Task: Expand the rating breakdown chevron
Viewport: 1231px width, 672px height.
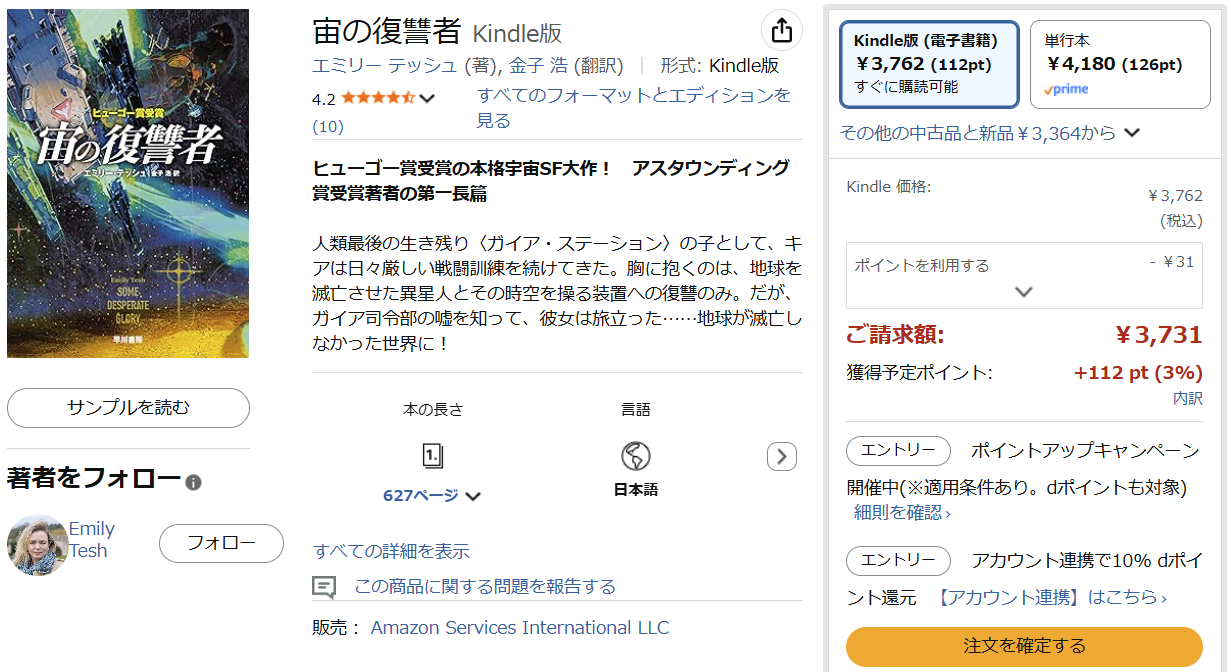Action: click(427, 98)
